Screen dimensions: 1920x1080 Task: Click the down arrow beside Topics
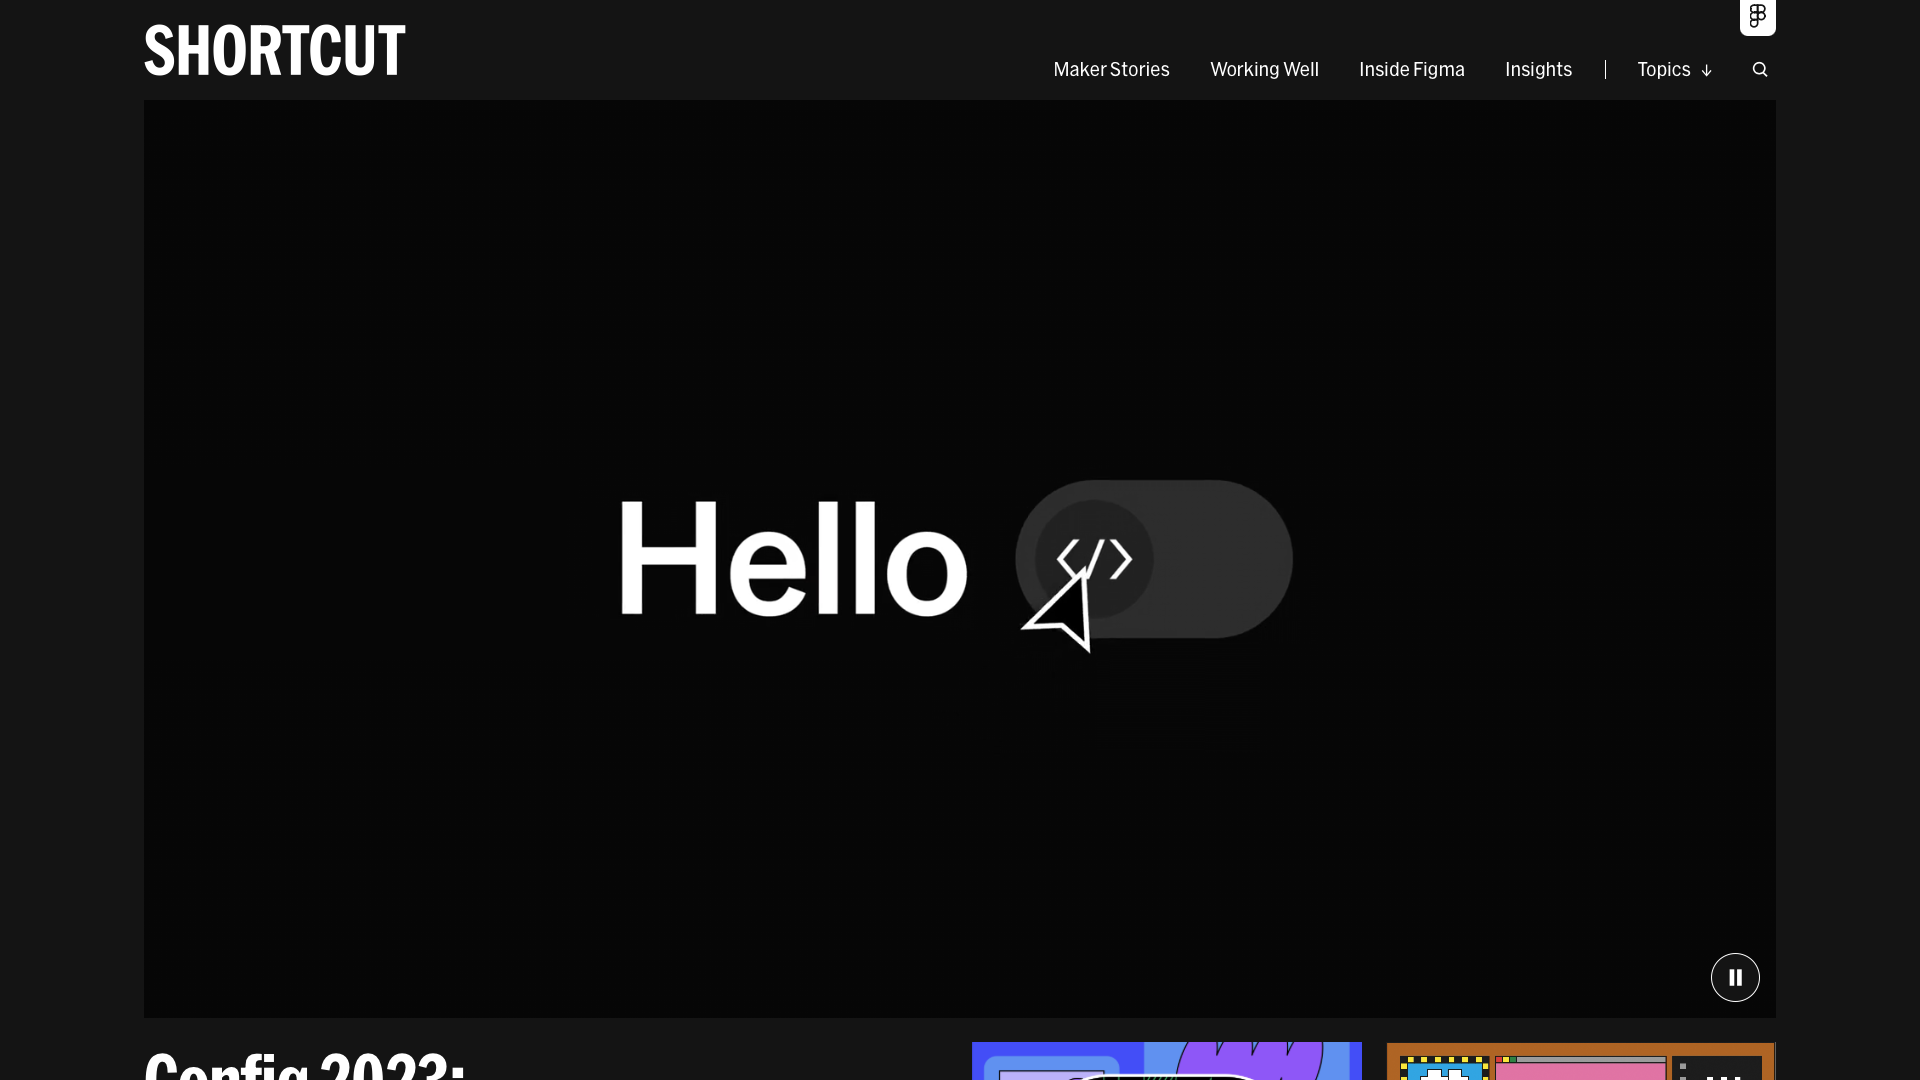(1706, 70)
